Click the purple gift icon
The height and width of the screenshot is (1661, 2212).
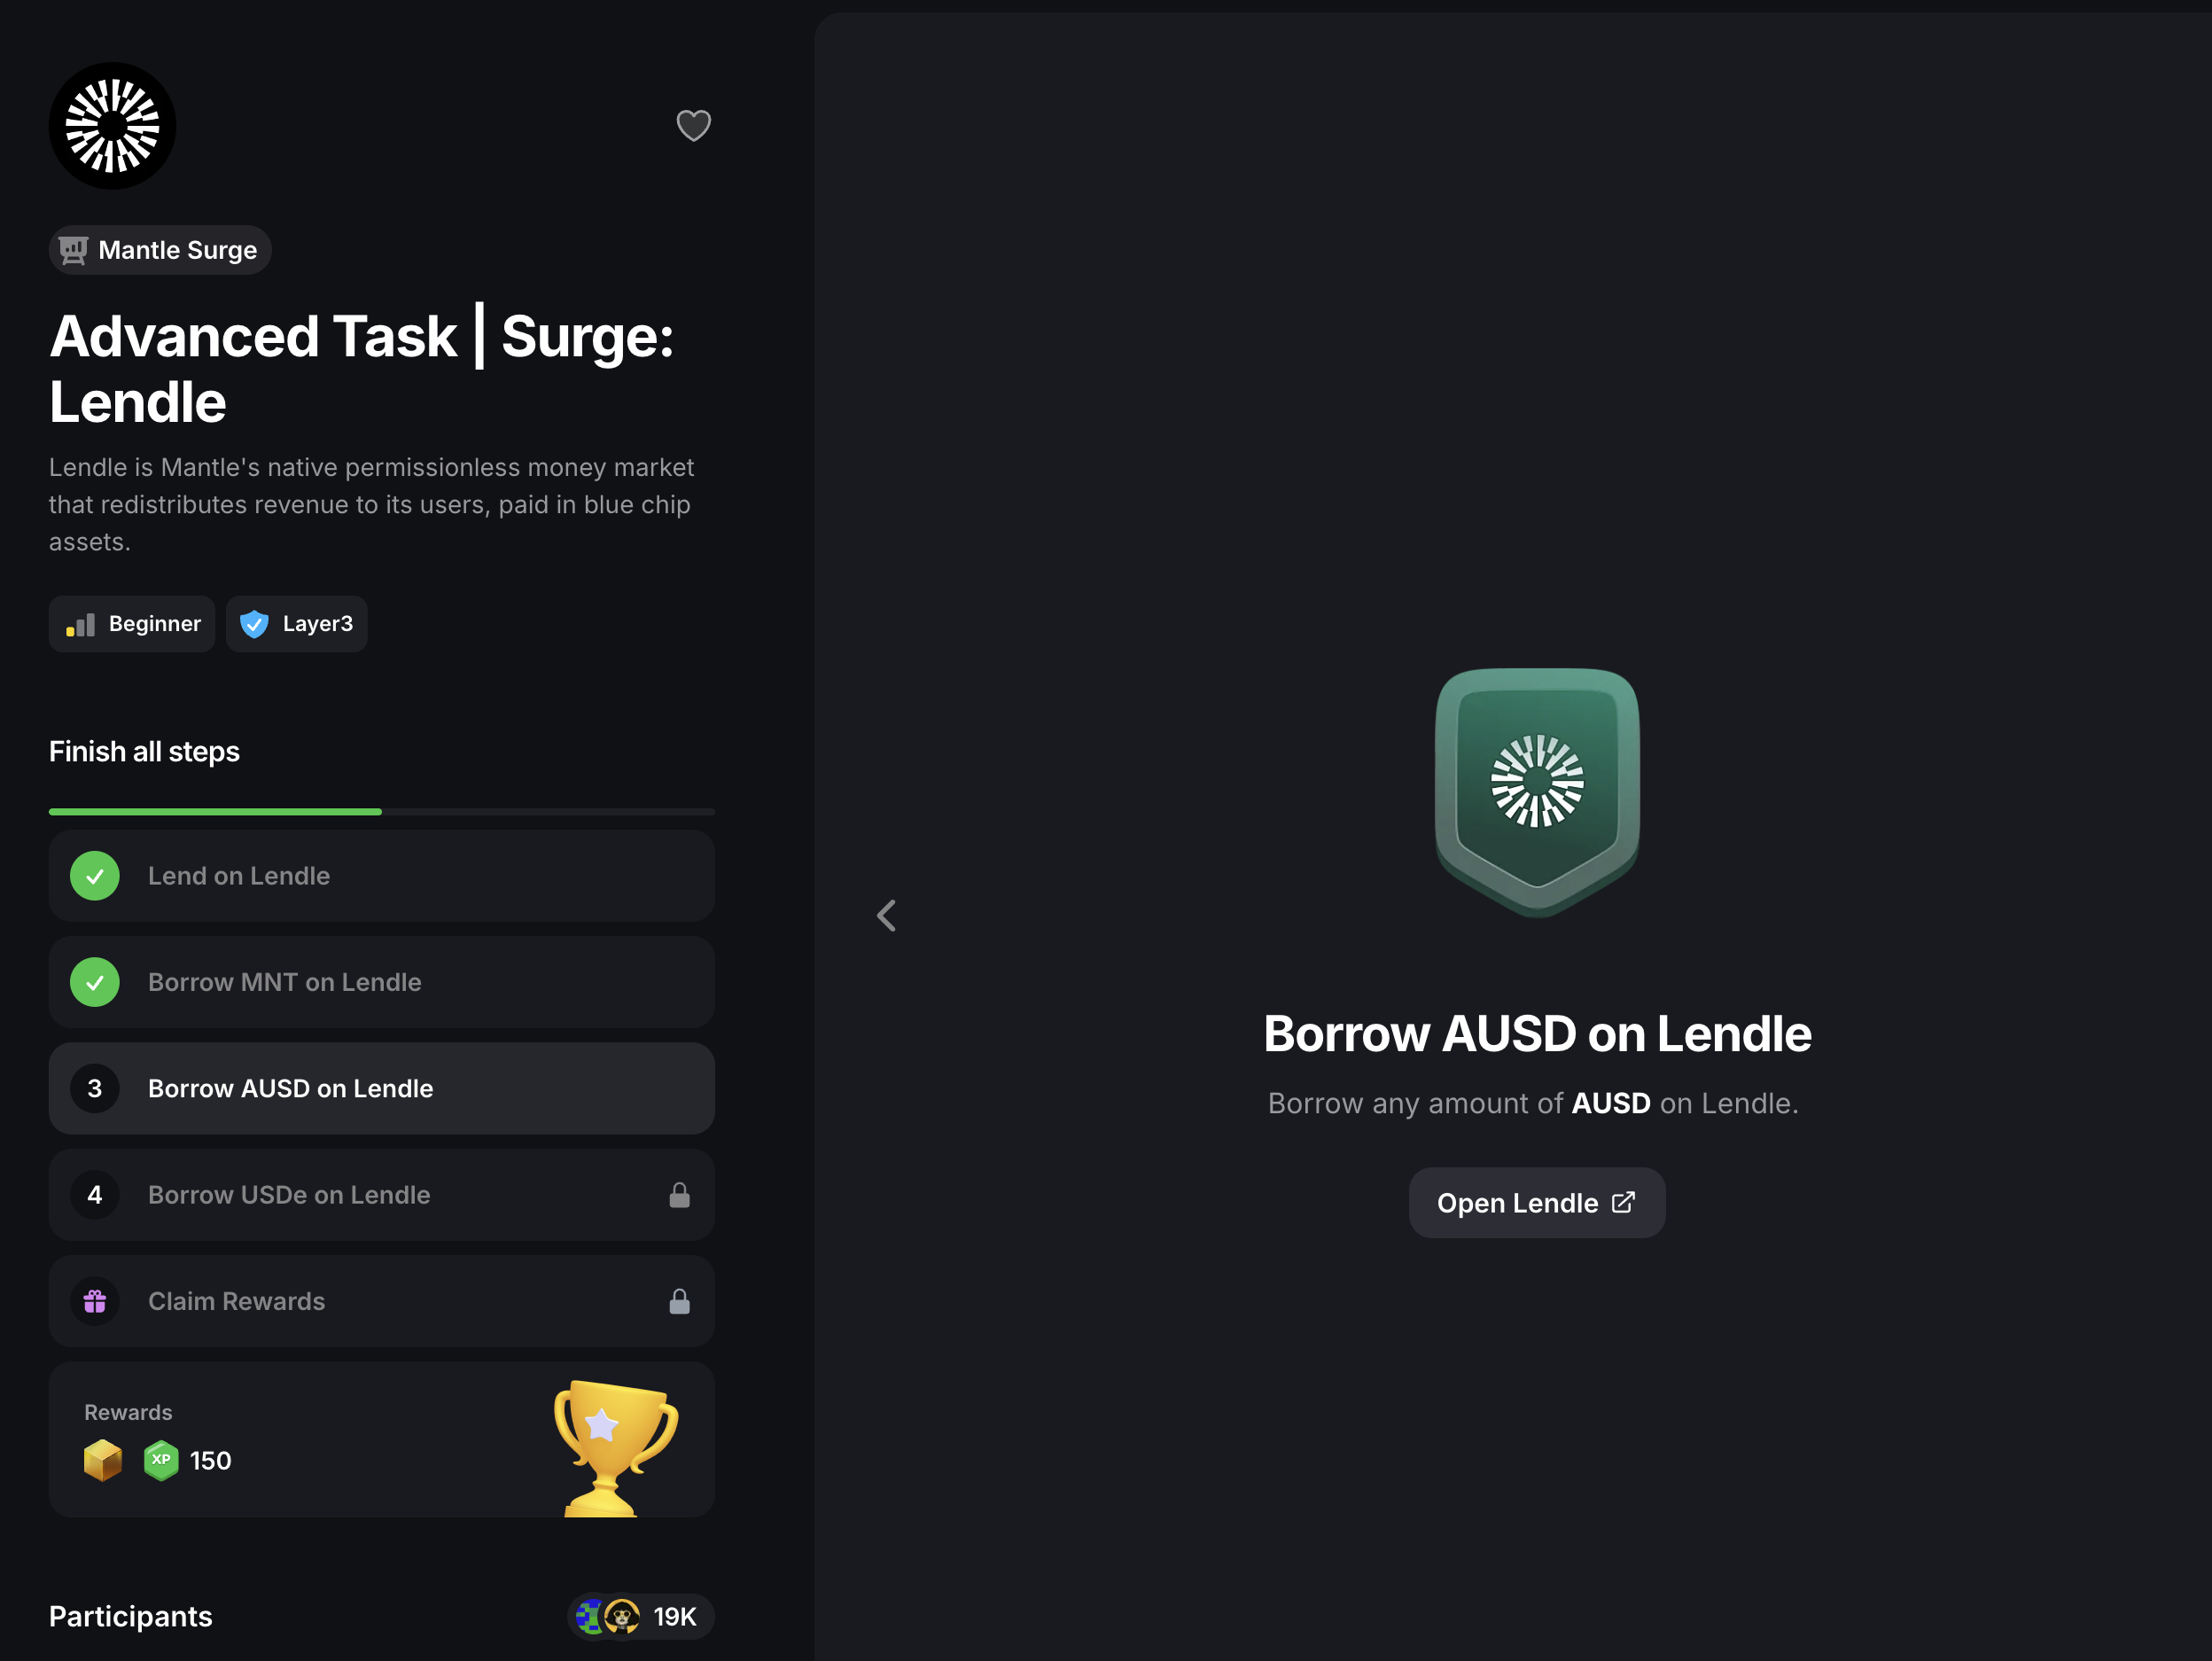coord(95,1301)
